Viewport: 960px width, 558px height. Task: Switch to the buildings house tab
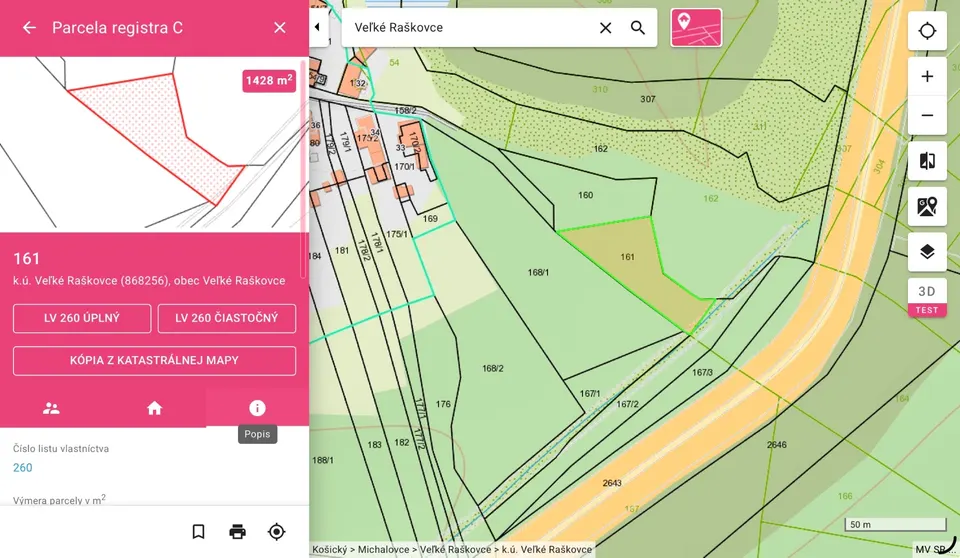(x=154, y=408)
